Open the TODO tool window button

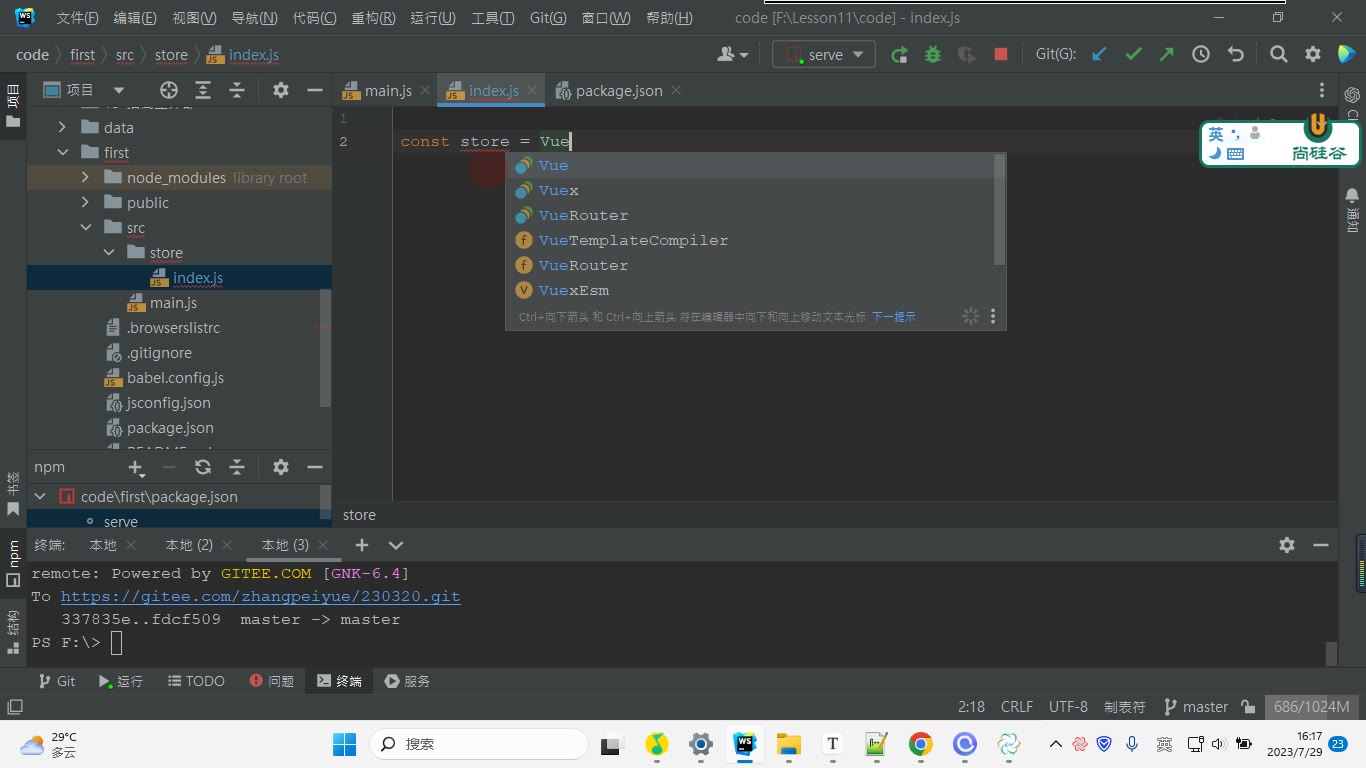(196, 681)
